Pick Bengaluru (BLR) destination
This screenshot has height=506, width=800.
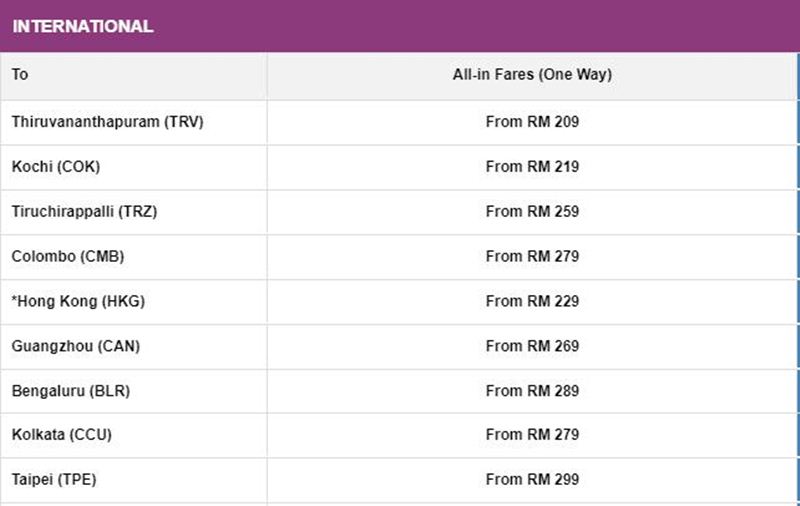tap(71, 391)
